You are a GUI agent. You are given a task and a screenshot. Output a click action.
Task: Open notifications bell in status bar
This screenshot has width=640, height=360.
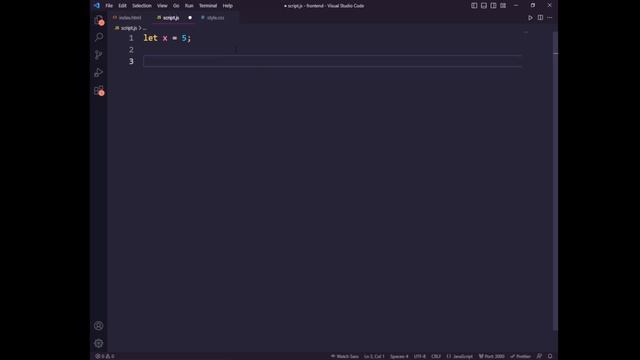click(550, 356)
